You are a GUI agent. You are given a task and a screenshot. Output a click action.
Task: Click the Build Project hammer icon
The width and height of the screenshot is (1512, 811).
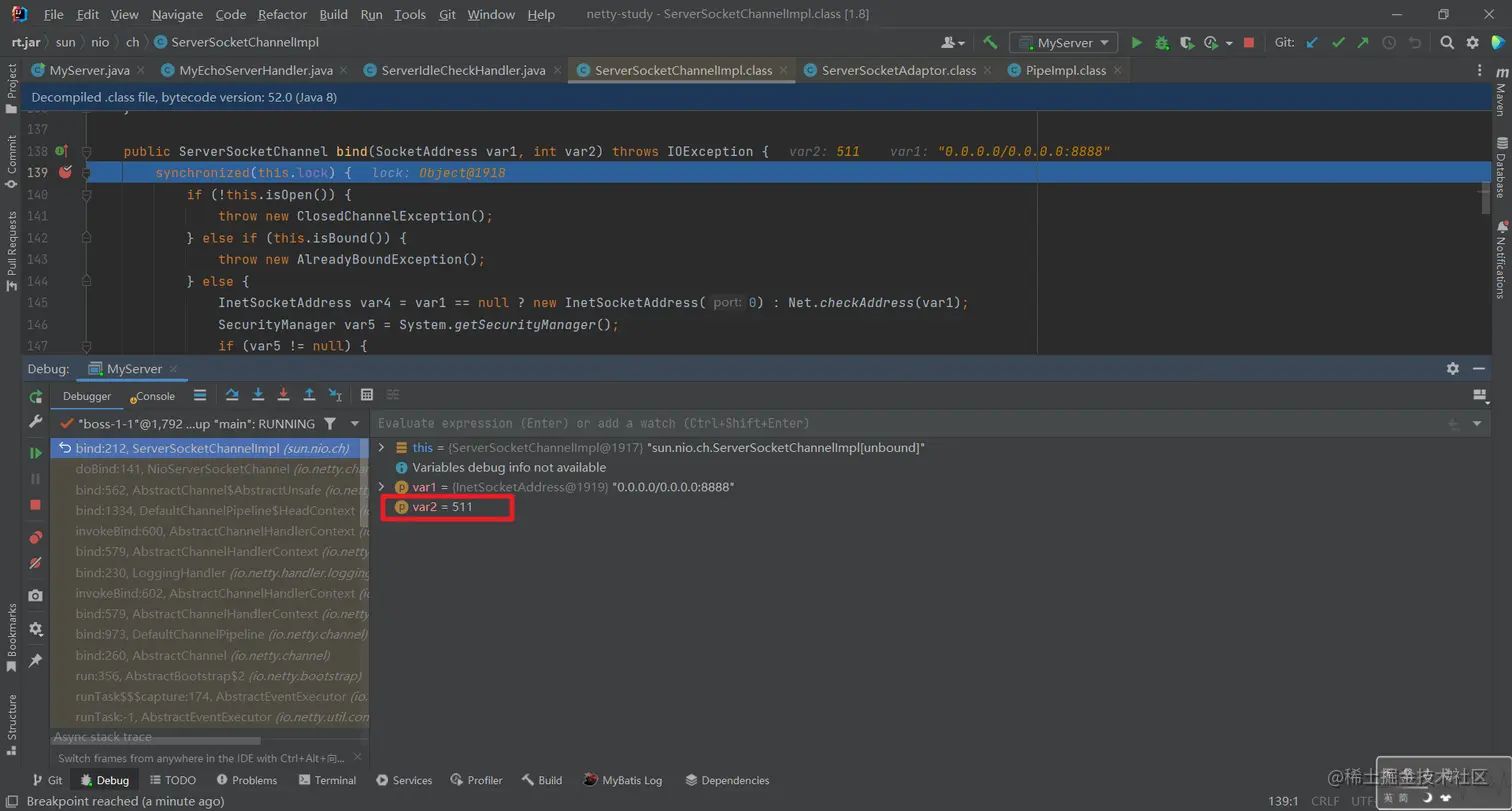point(990,43)
